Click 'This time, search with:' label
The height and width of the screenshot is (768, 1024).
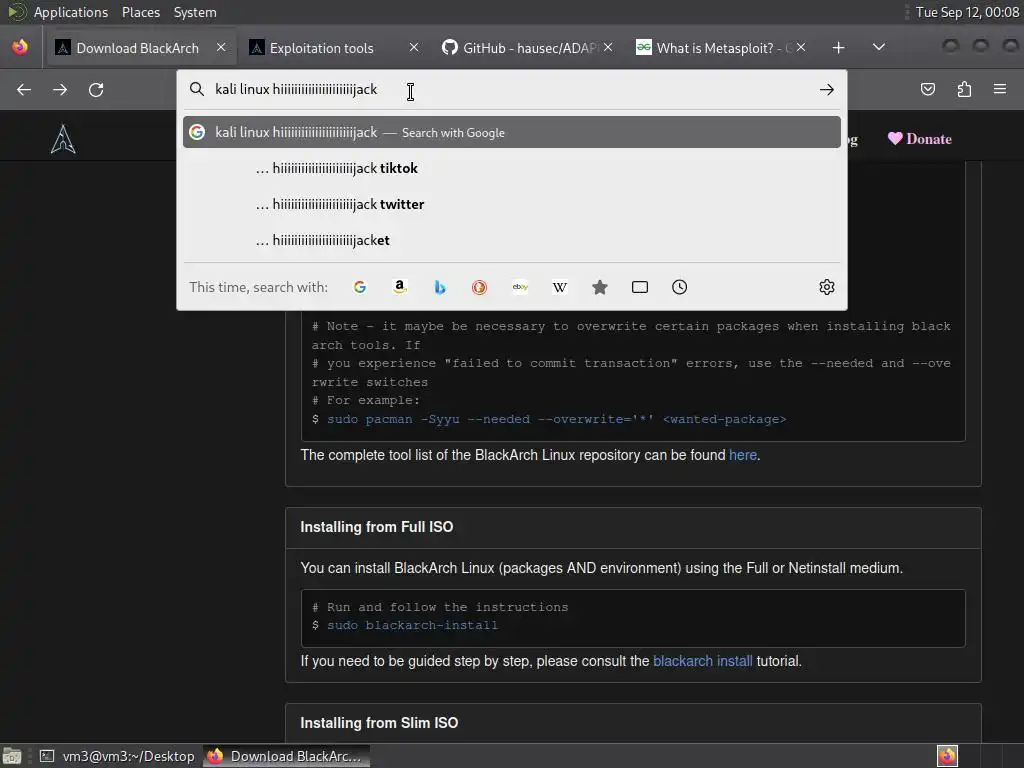tap(259, 287)
